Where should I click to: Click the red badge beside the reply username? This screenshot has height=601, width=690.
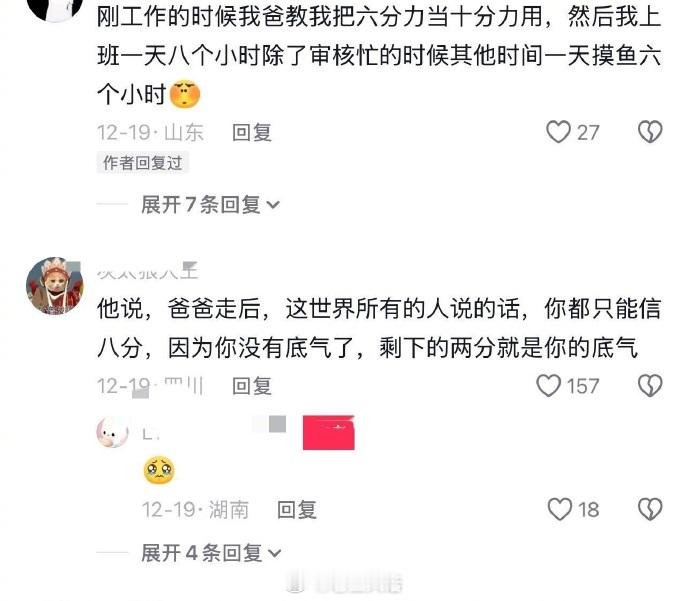[329, 432]
